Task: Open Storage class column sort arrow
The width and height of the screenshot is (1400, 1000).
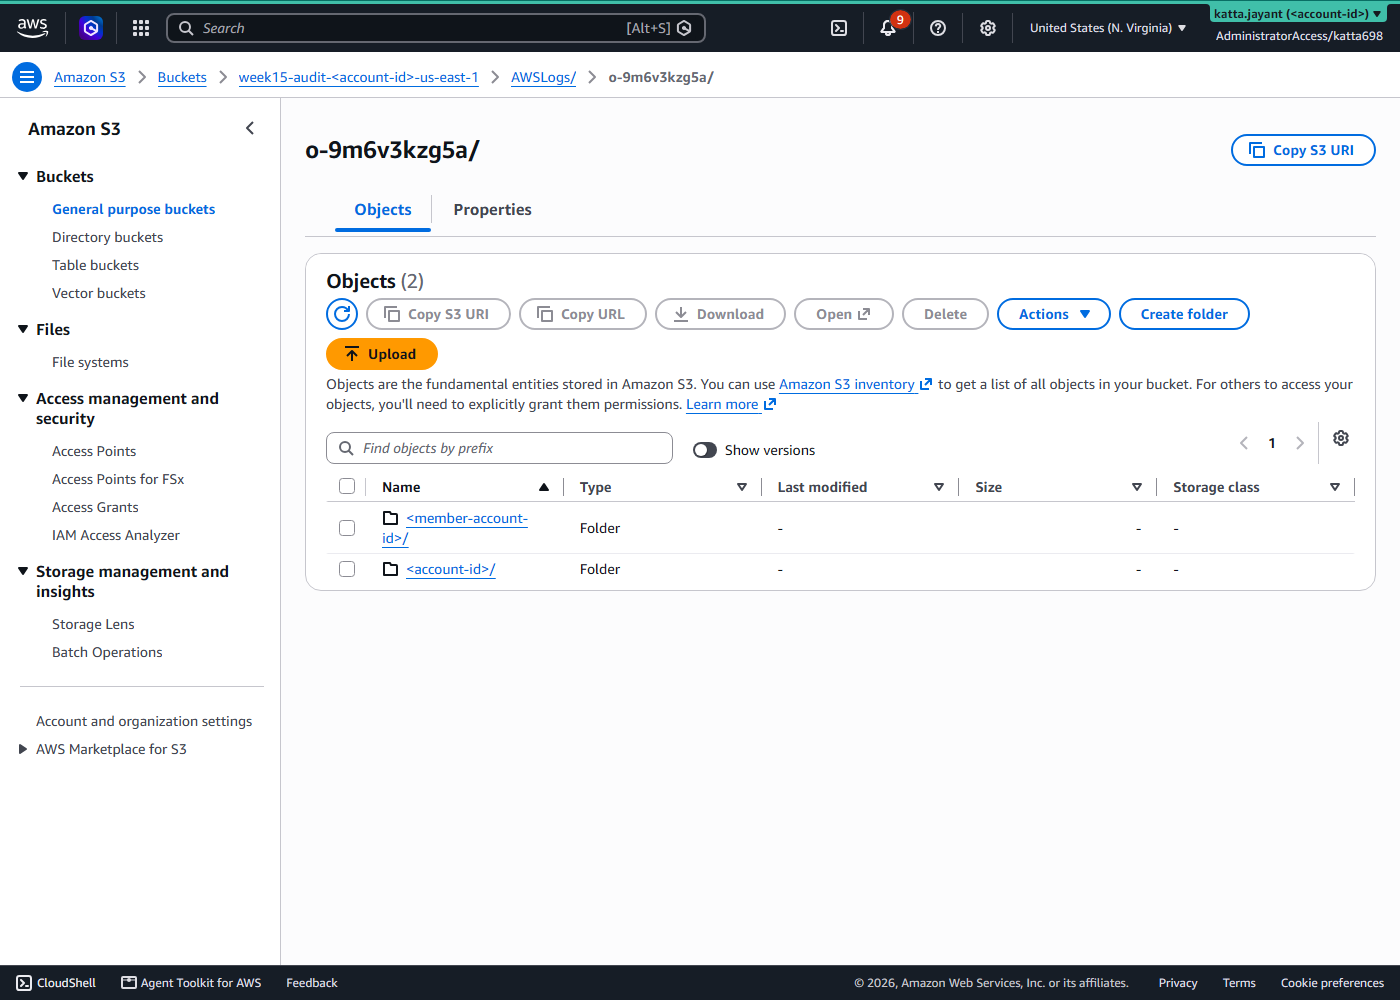Action: 1335,487
